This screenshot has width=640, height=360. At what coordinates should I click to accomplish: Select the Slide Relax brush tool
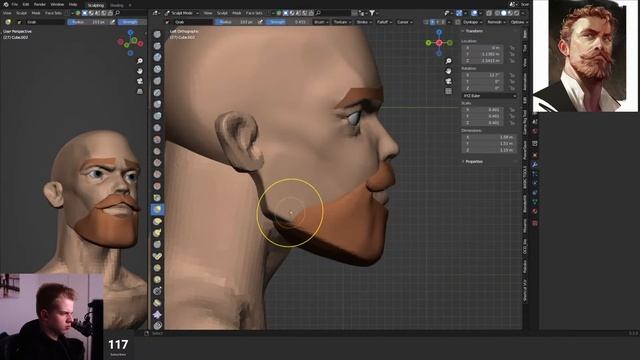(157, 291)
